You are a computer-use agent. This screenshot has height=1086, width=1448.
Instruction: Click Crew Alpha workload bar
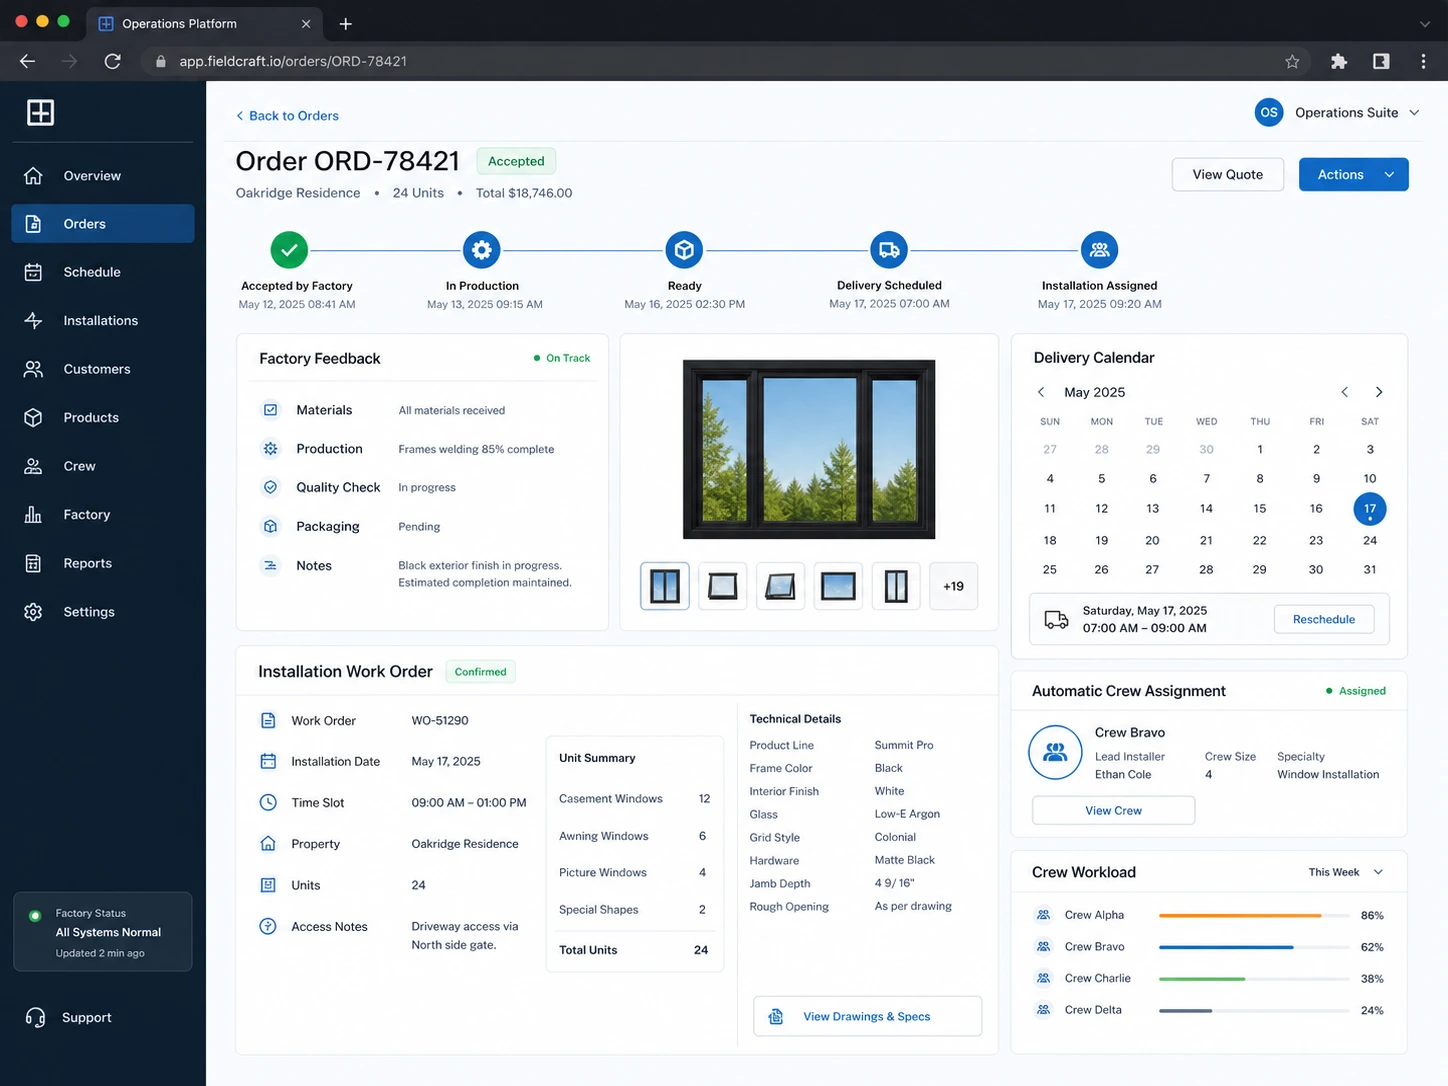point(1252,915)
